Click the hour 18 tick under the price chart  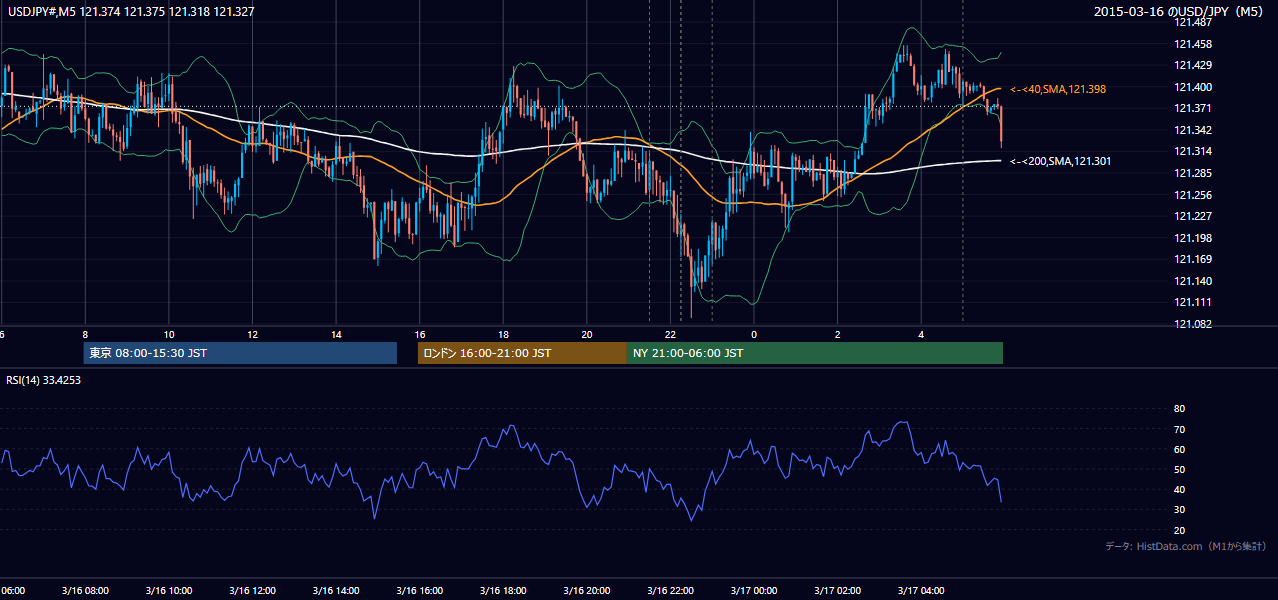tap(504, 334)
